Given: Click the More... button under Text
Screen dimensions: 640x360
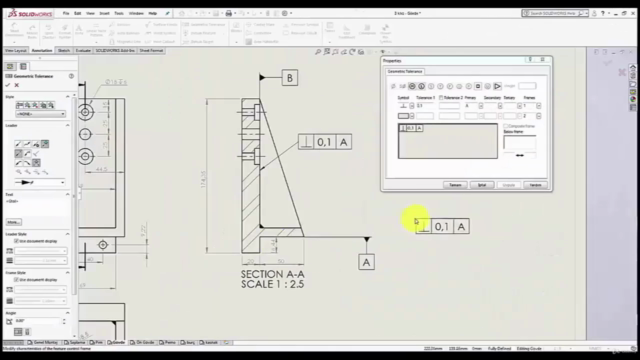Looking at the screenshot, I should 13,222.
